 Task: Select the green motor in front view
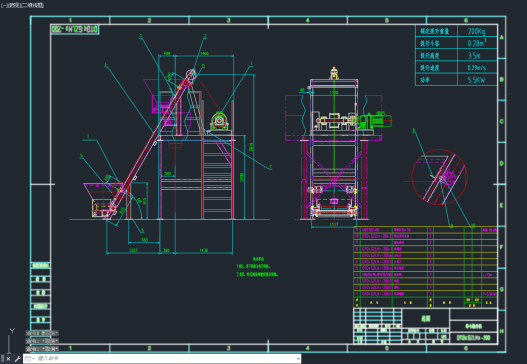[x=375, y=121]
